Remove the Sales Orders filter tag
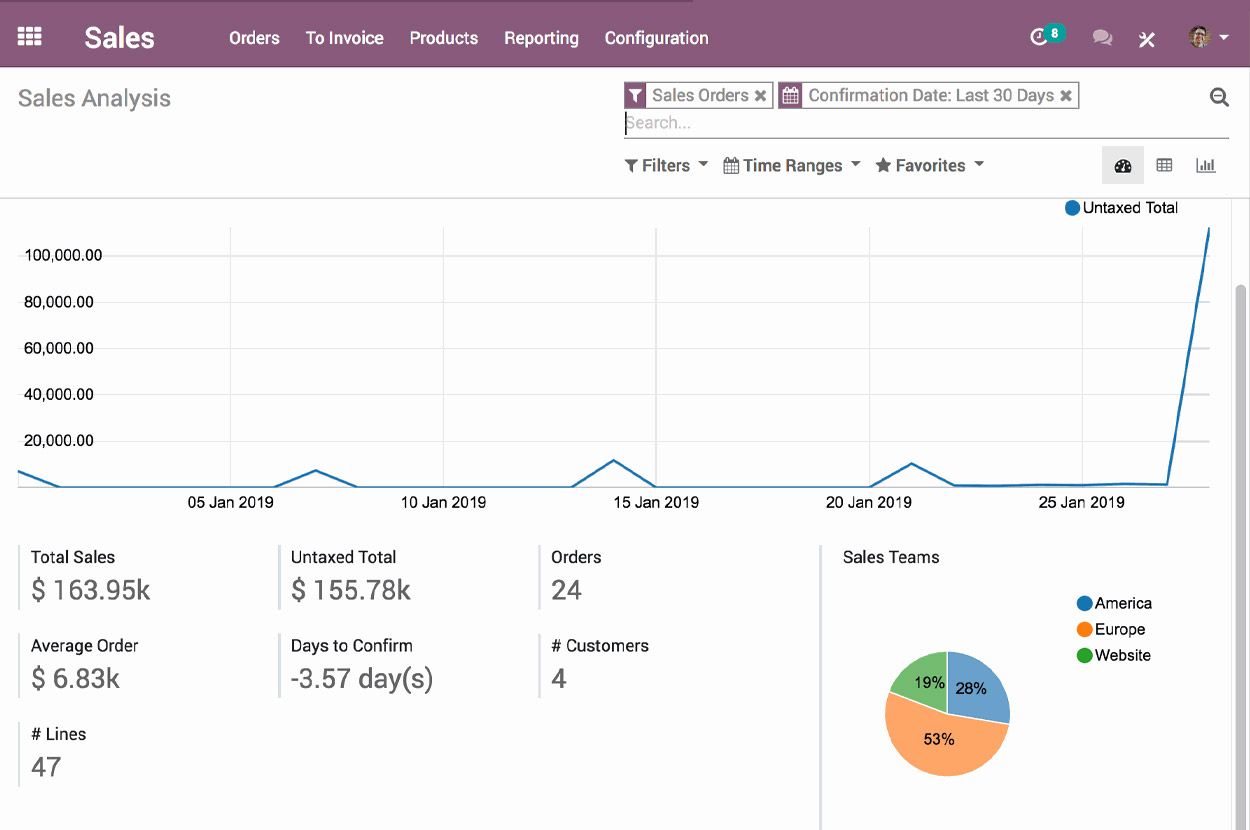1250x830 pixels. point(760,96)
